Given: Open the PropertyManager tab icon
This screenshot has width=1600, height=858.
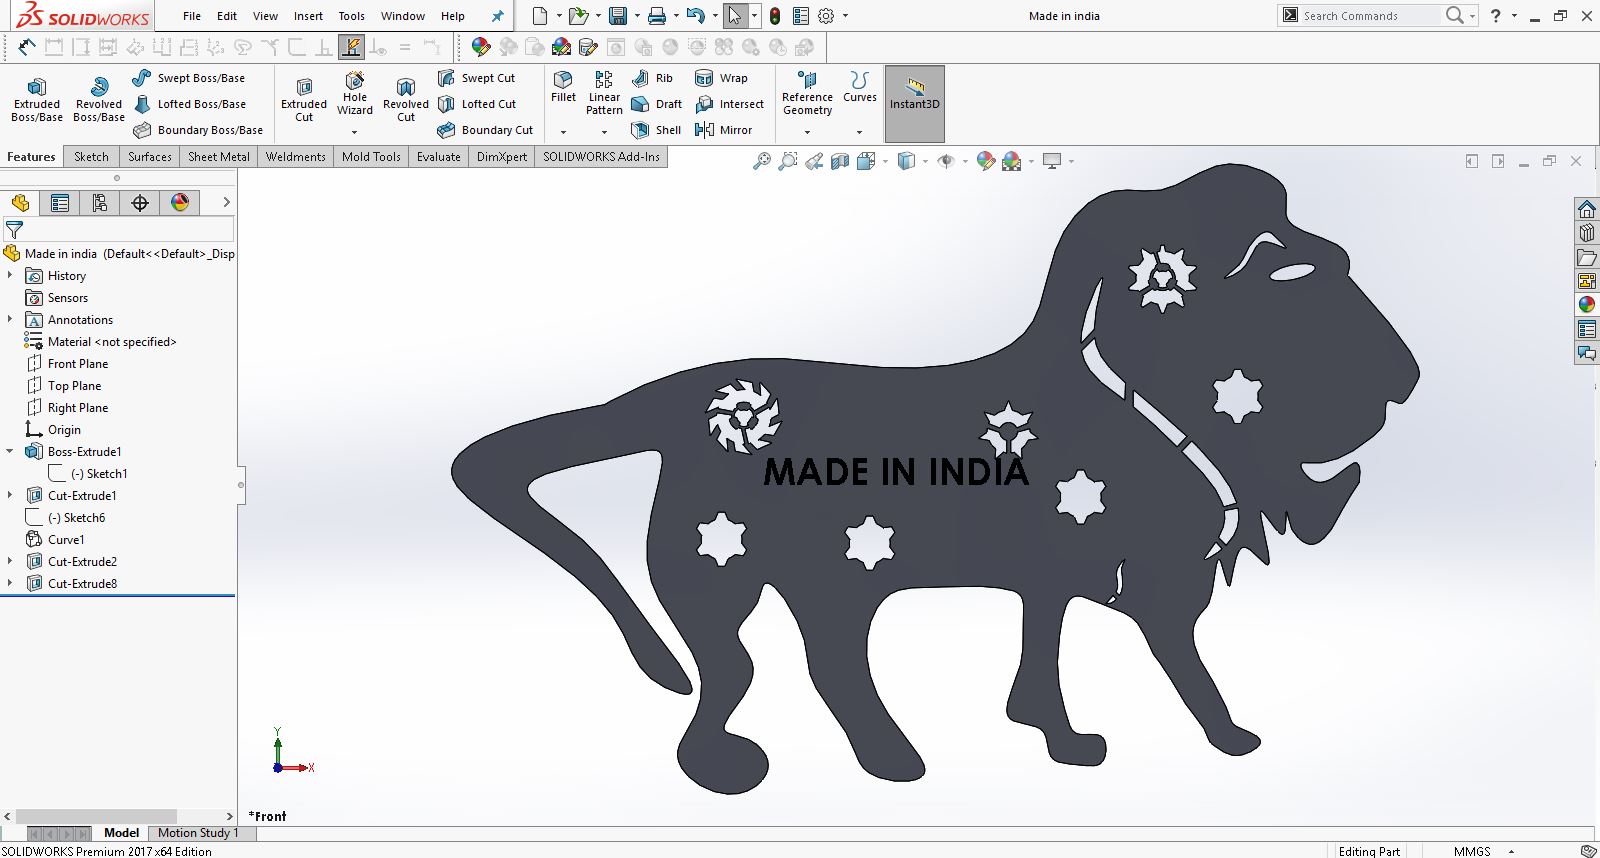Looking at the screenshot, I should click(x=60, y=203).
